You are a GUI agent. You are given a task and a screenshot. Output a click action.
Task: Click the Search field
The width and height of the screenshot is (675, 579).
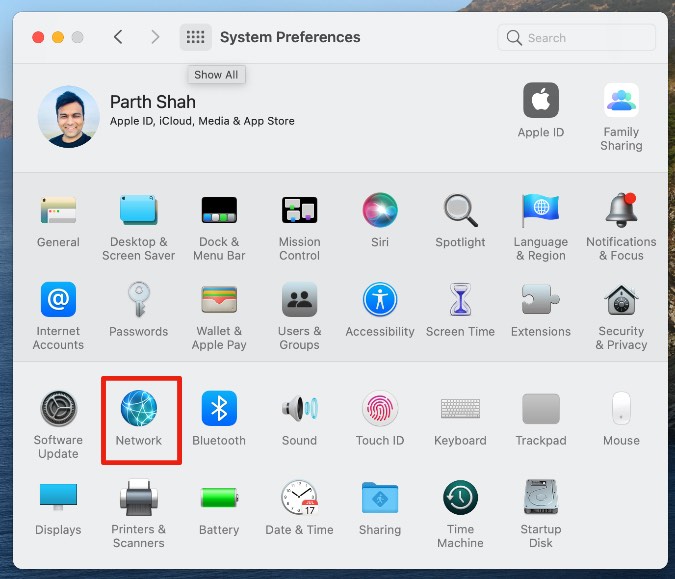[577, 38]
